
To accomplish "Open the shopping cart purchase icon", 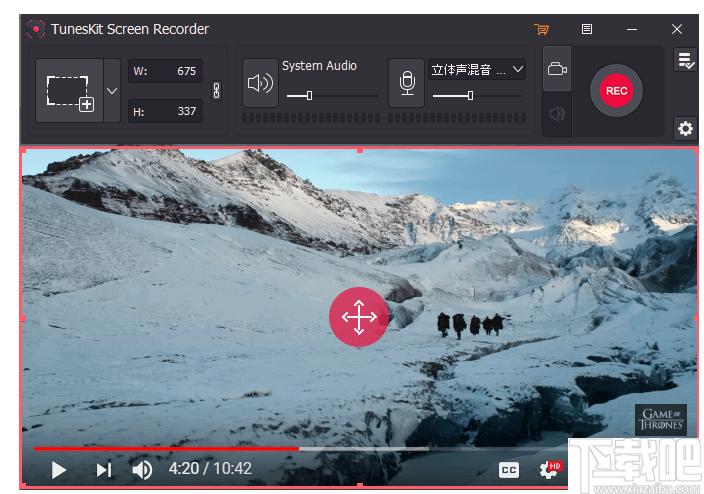I will (x=541, y=30).
